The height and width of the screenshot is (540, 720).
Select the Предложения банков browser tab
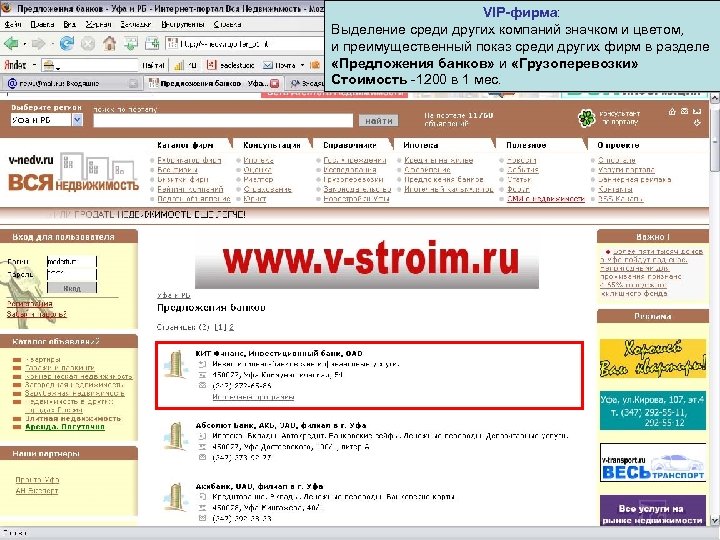point(213,83)
